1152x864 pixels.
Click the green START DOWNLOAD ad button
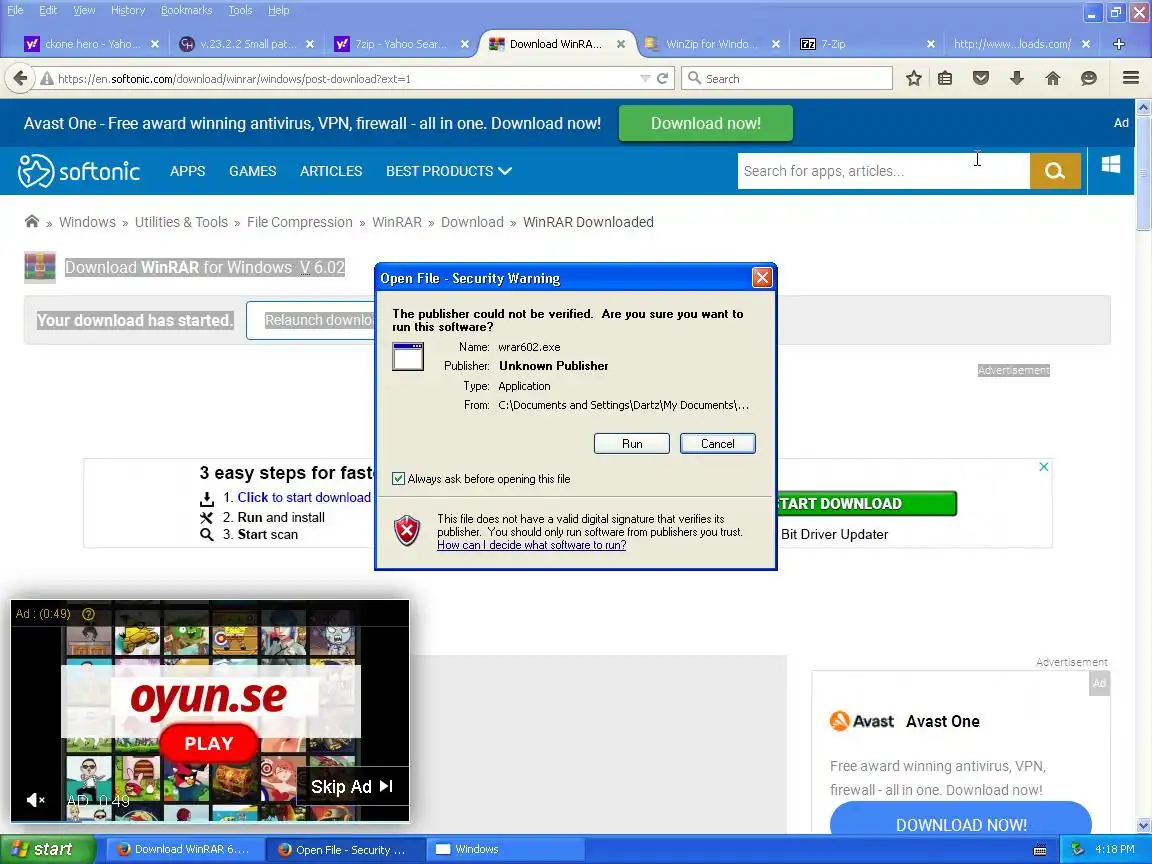[x=865, y=503]
